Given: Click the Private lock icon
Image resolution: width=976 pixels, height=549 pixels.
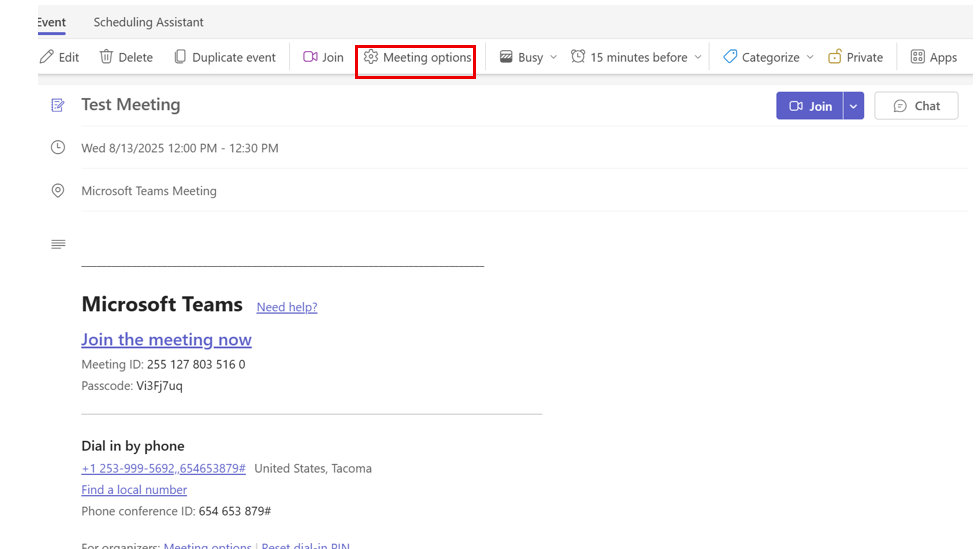Looking at the screenshot, I should click(835, 57).
